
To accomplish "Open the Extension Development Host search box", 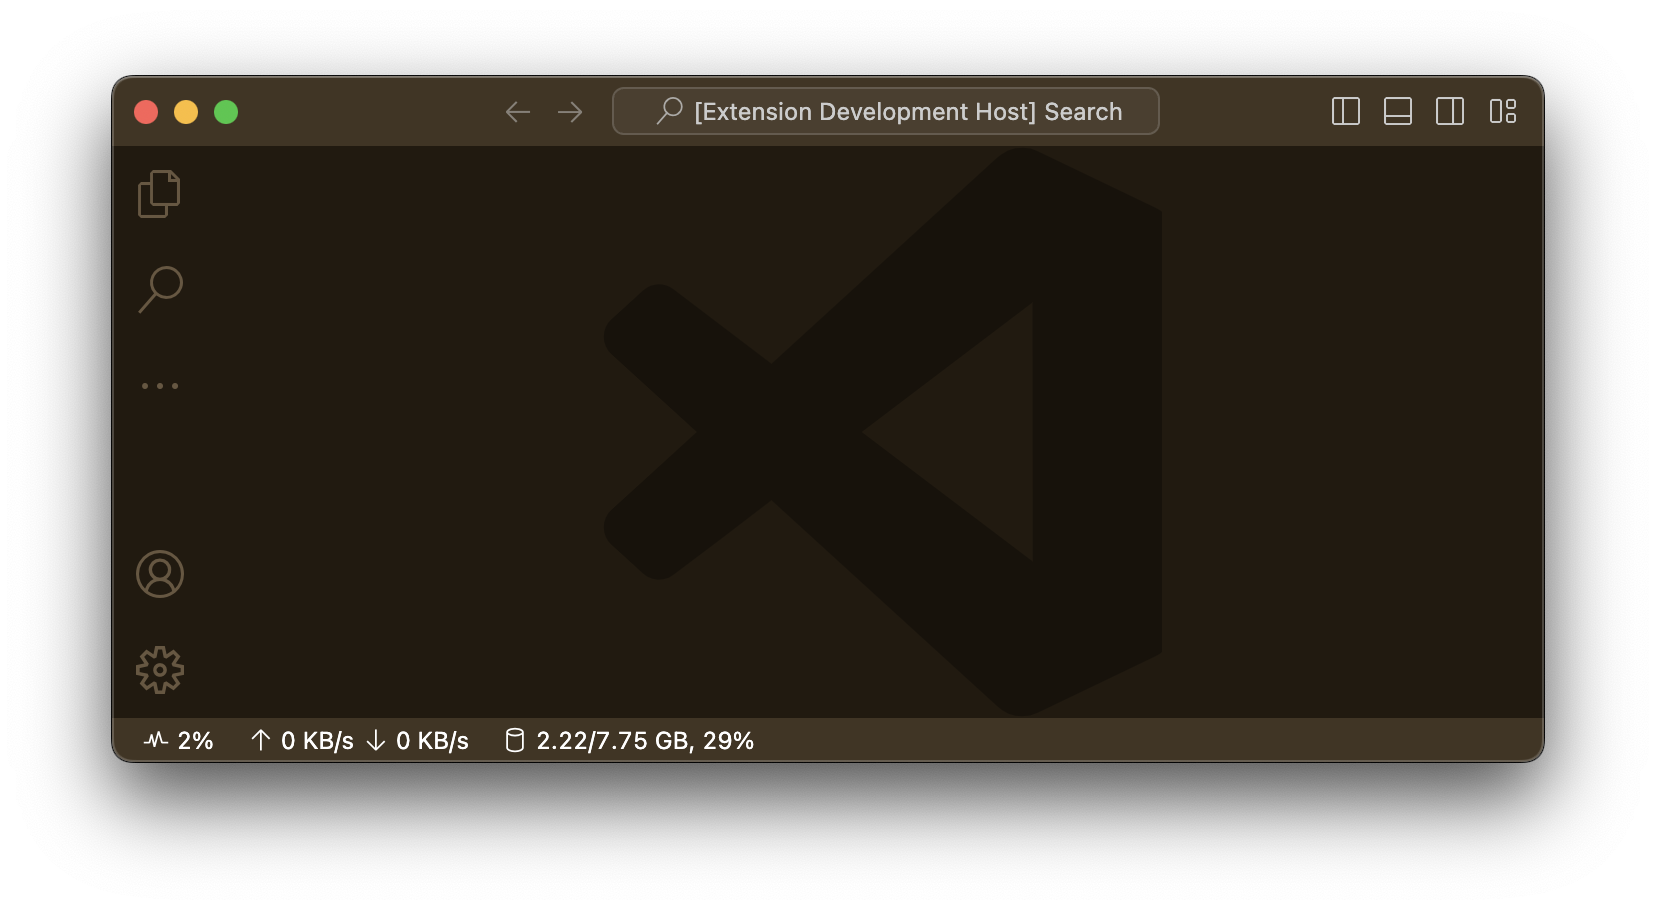I will [x=885, y=111].
